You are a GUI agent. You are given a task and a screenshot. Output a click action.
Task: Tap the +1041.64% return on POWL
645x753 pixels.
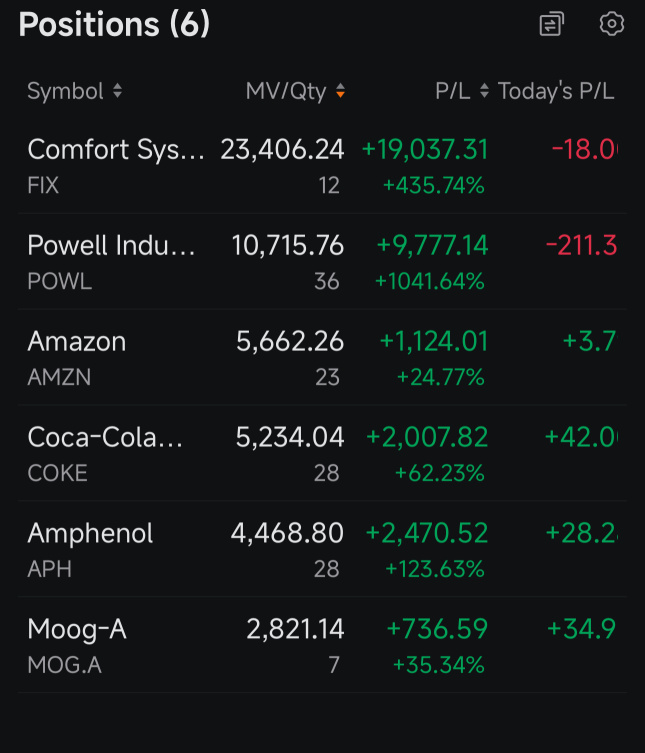point(429,281)
